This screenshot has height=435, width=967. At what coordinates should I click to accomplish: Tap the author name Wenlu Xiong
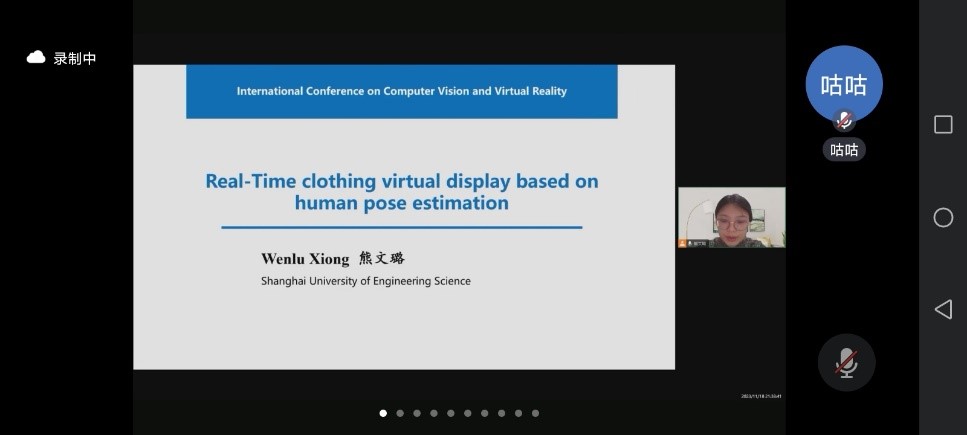coord(305,259)
